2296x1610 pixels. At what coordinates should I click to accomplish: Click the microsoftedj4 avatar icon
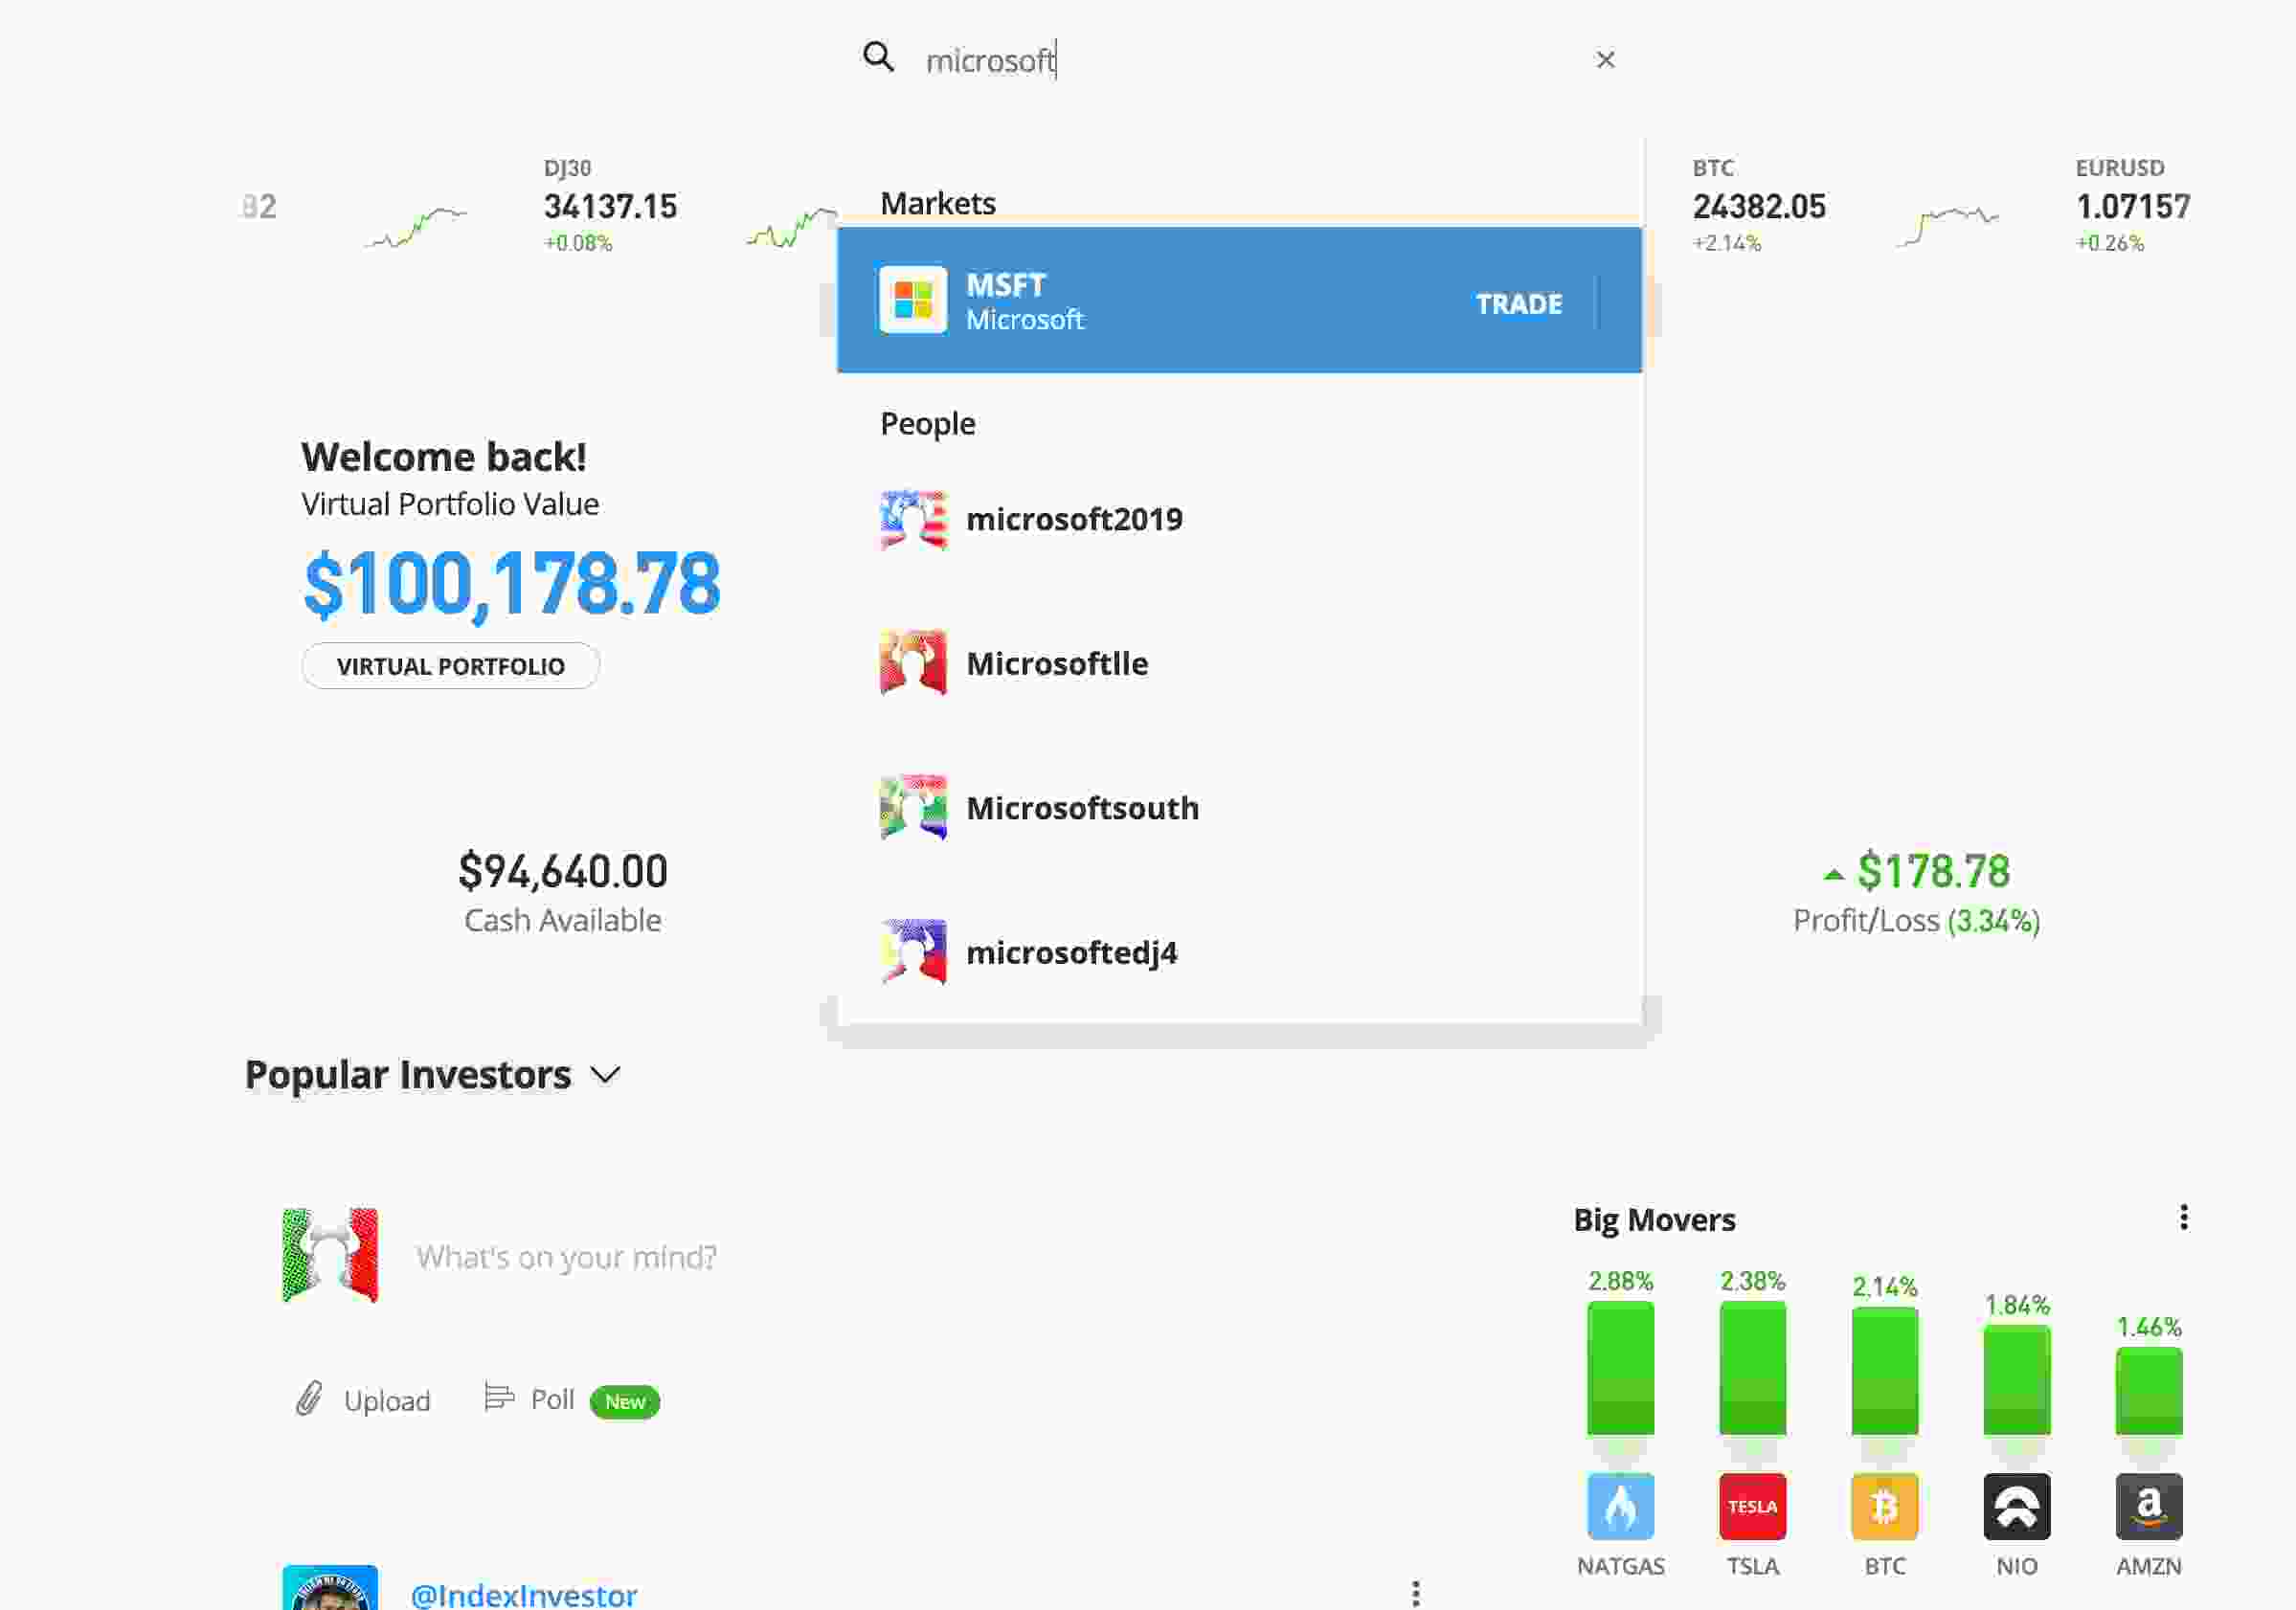912,952
